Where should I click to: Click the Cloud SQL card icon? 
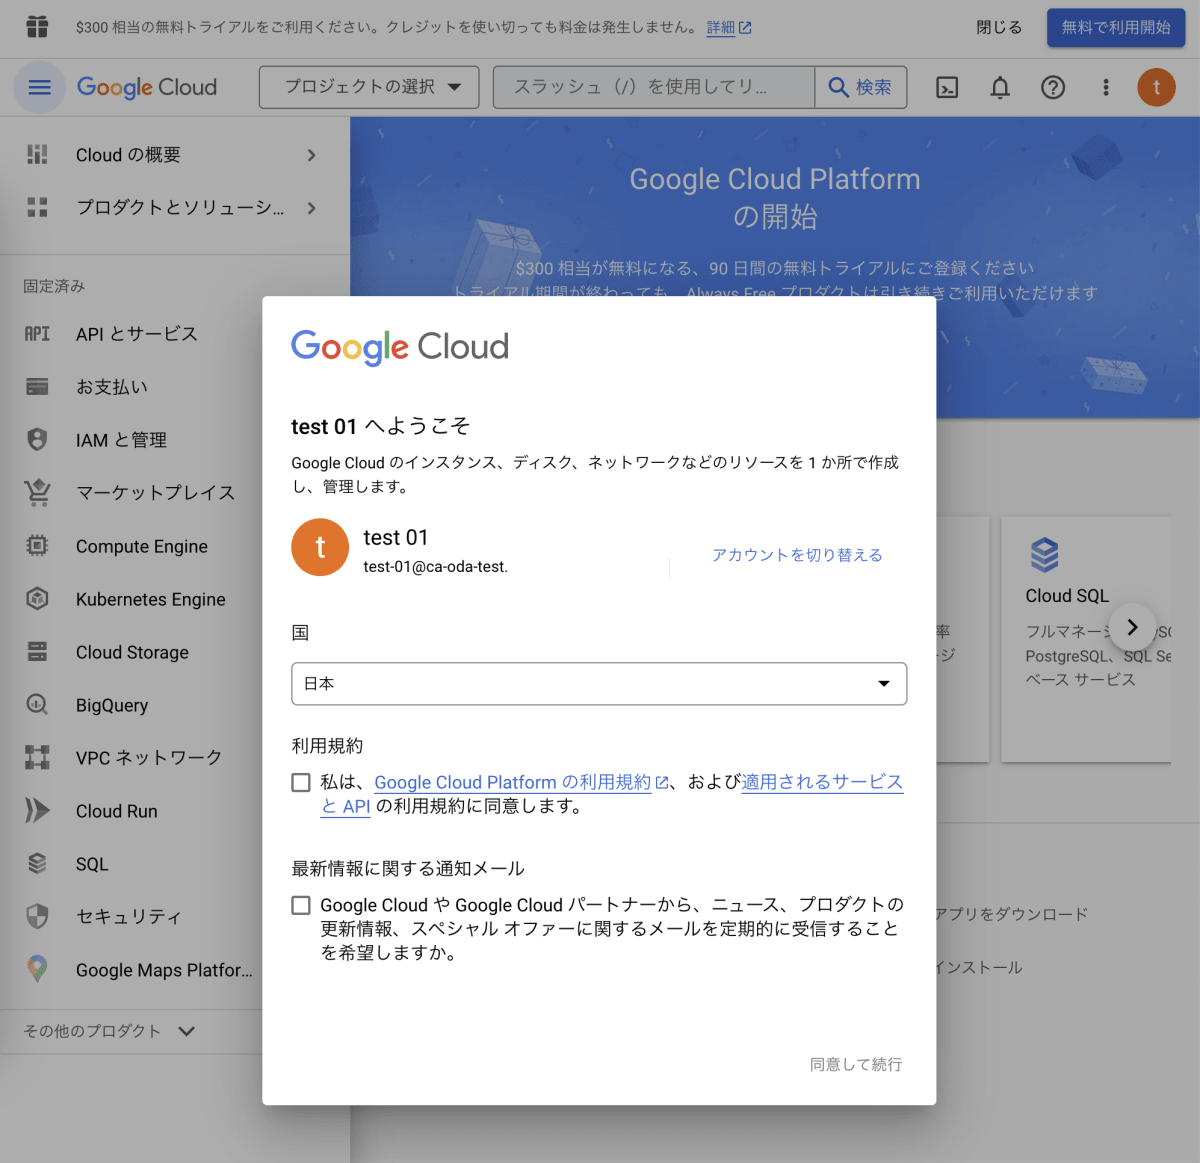(1044, 555)
